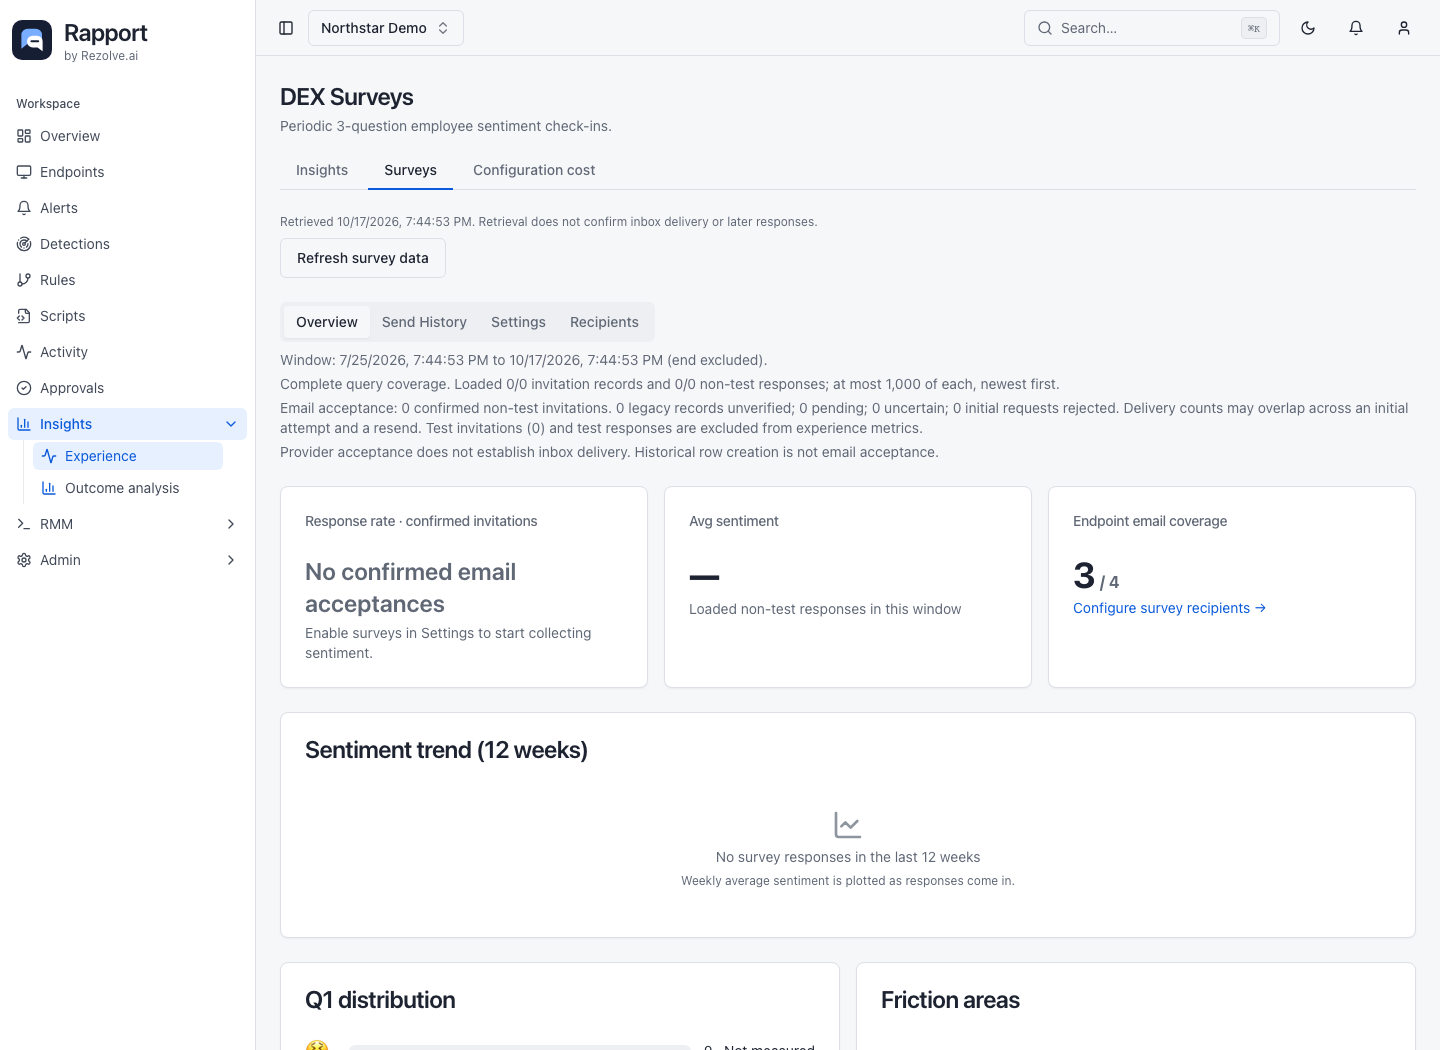
Task: Click the Experience pulse icon in sidebar
Action: (49, 456)
